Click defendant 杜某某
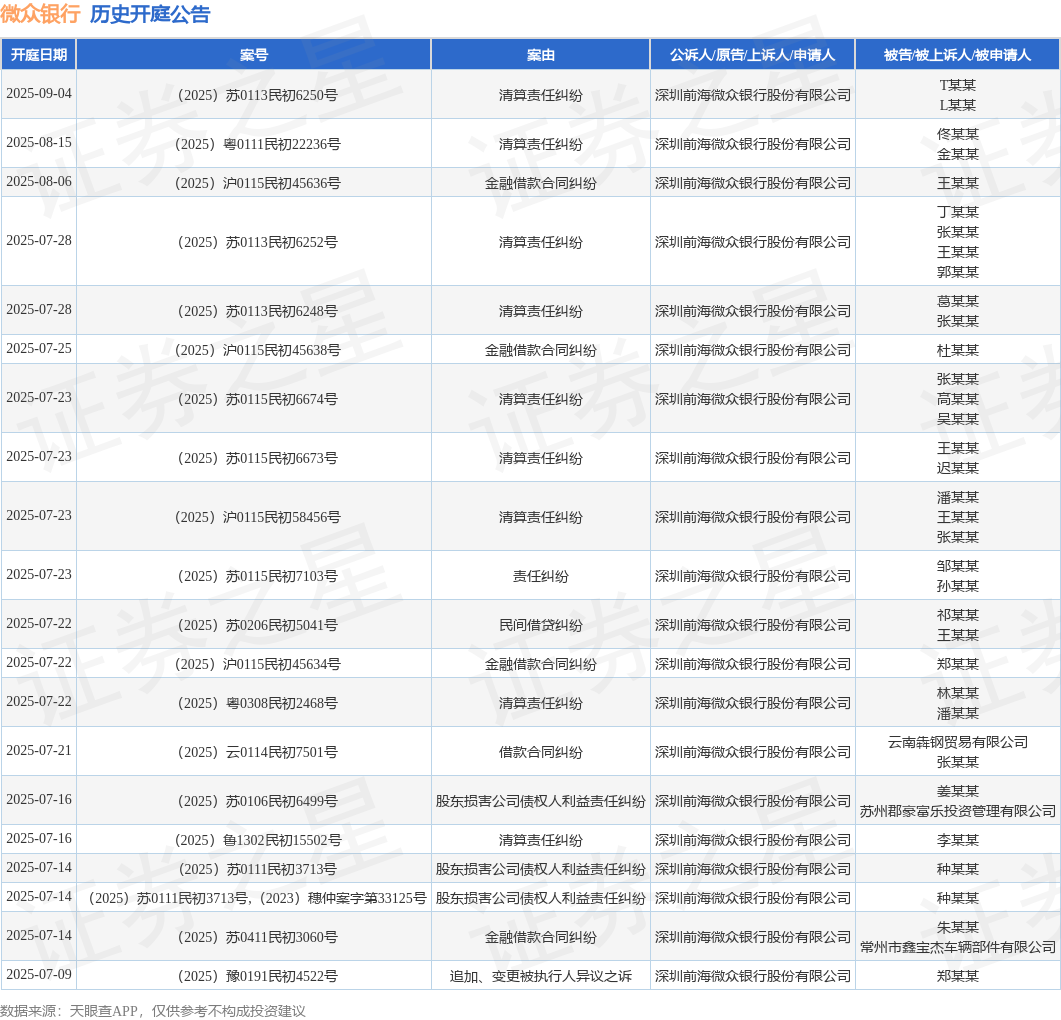The width and height of the screenshot is (1061, 1020). point(957,351)
